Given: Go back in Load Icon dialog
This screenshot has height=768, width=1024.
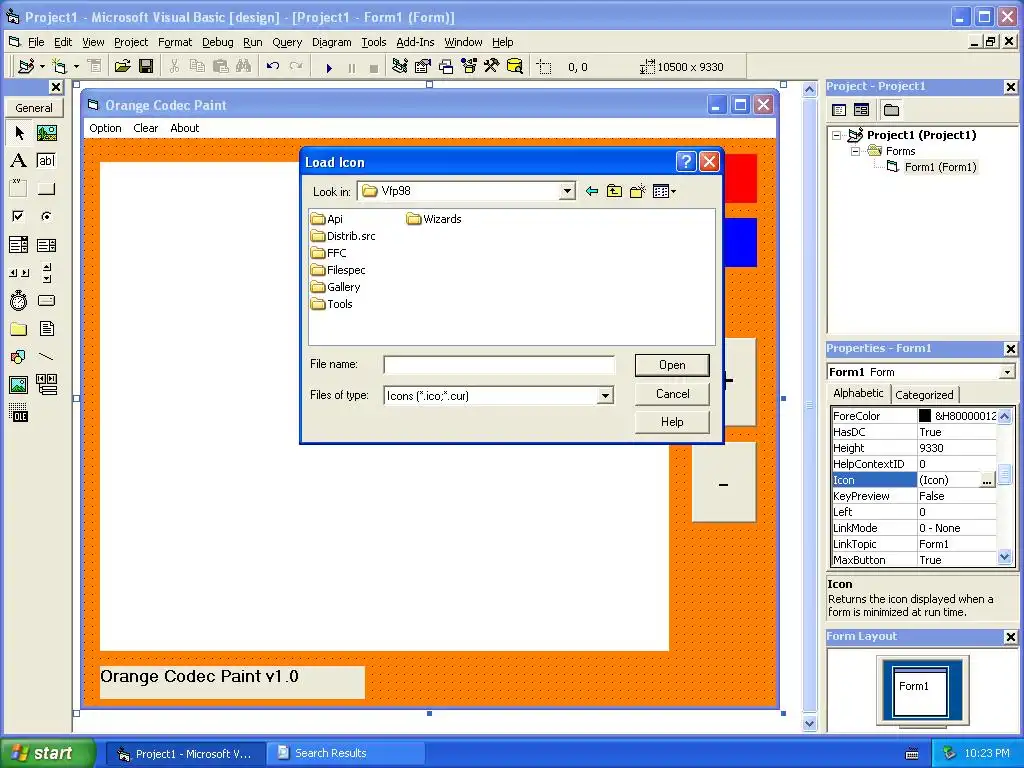Looking at the screenshot, I should 592,191.
